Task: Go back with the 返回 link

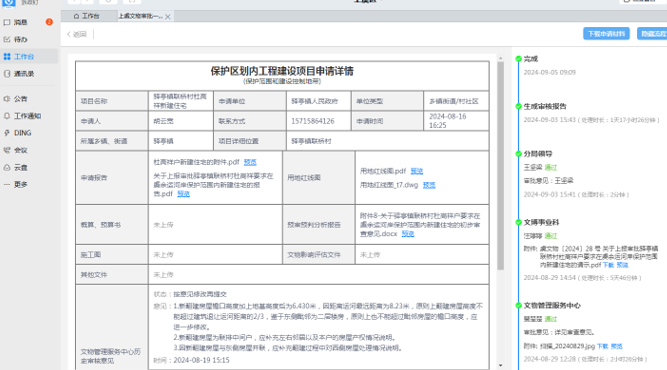Action: coord(77,34)
